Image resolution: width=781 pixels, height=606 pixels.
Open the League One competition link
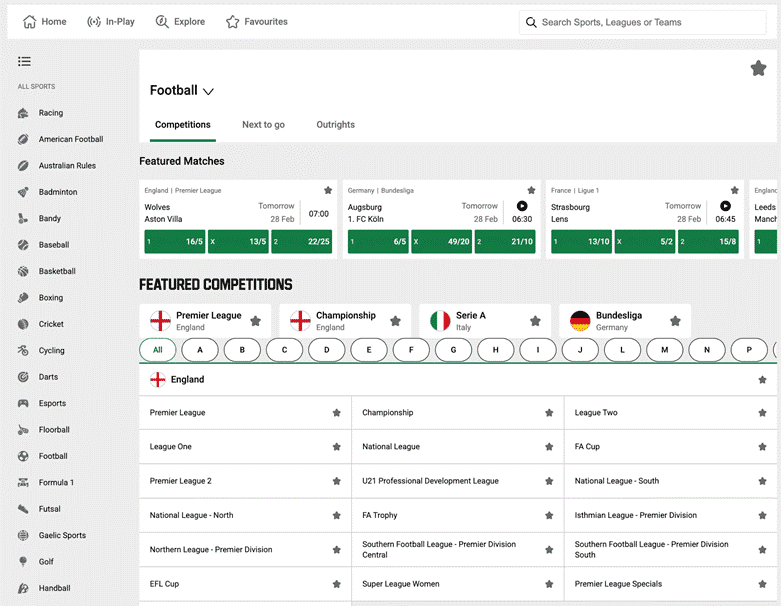(x=171, y=447)
